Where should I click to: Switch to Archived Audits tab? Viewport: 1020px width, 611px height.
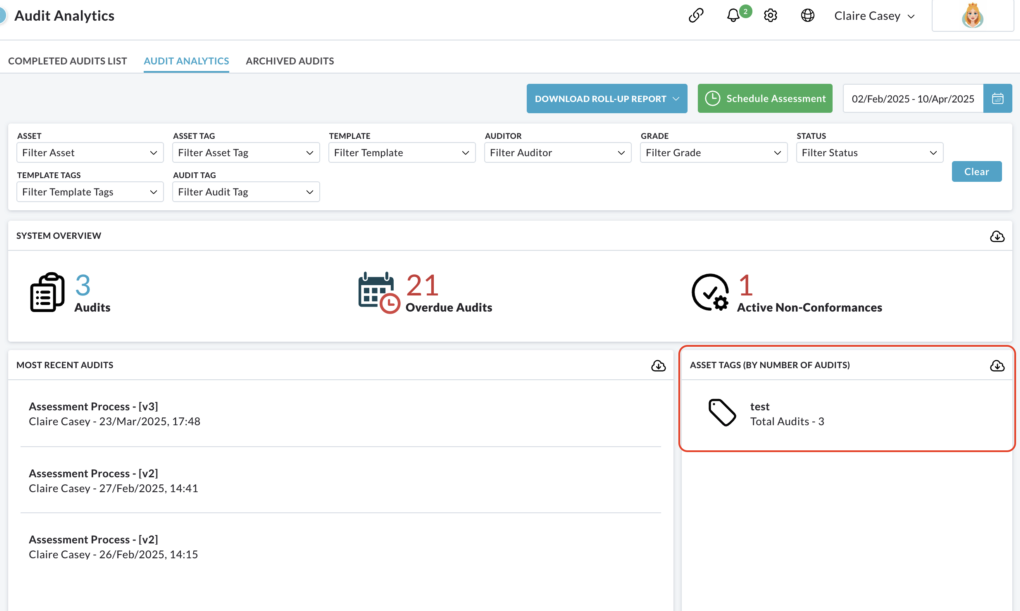pos(290,61)
